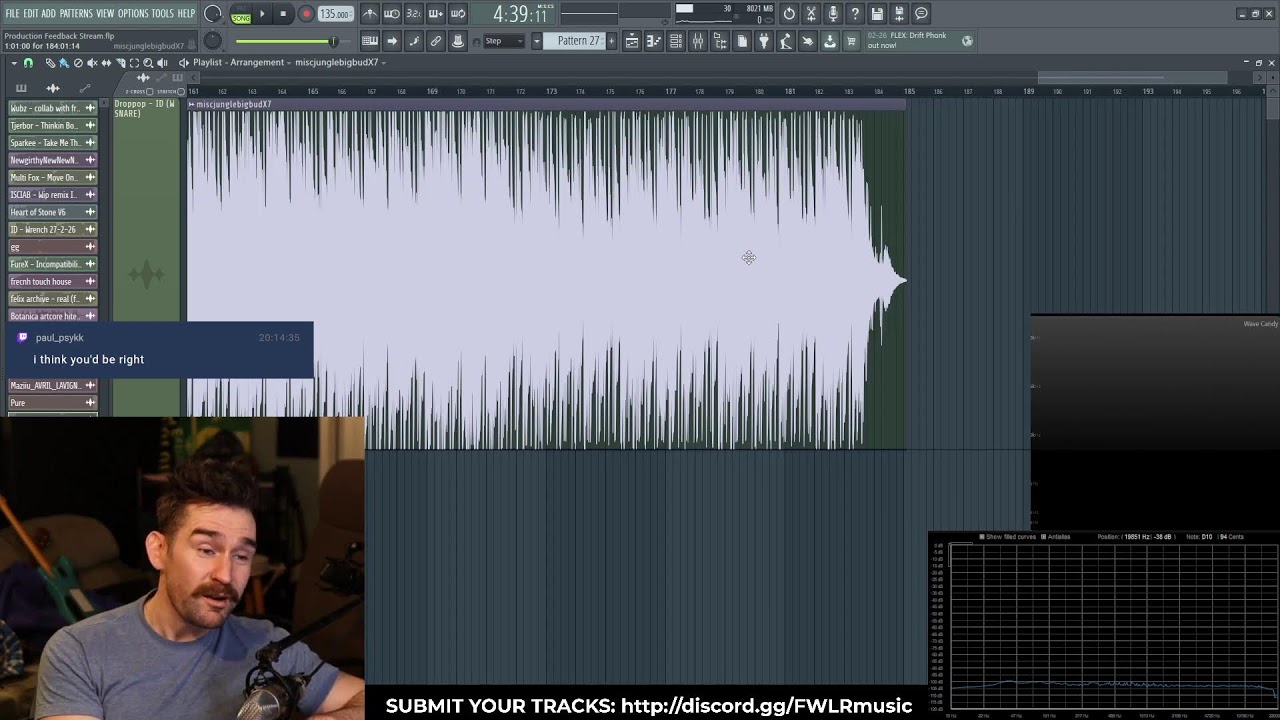Open the plugin picker plug icon
The width and height of the screenshot is (1280, 720).
(764, 41)
